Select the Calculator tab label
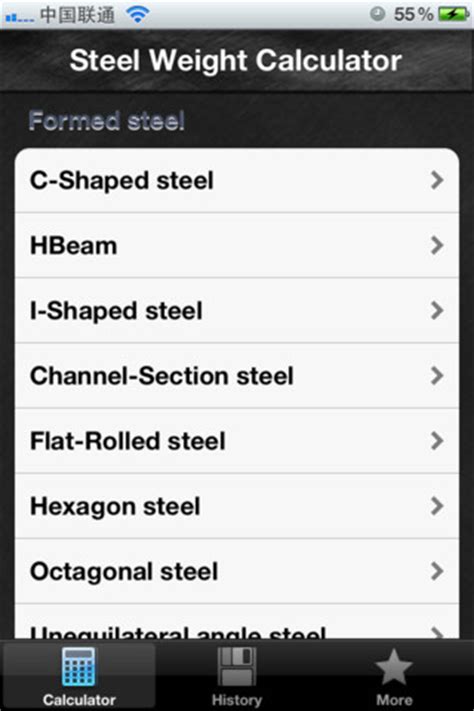Viewport: 474px width, 711px height. pos(79,700)
